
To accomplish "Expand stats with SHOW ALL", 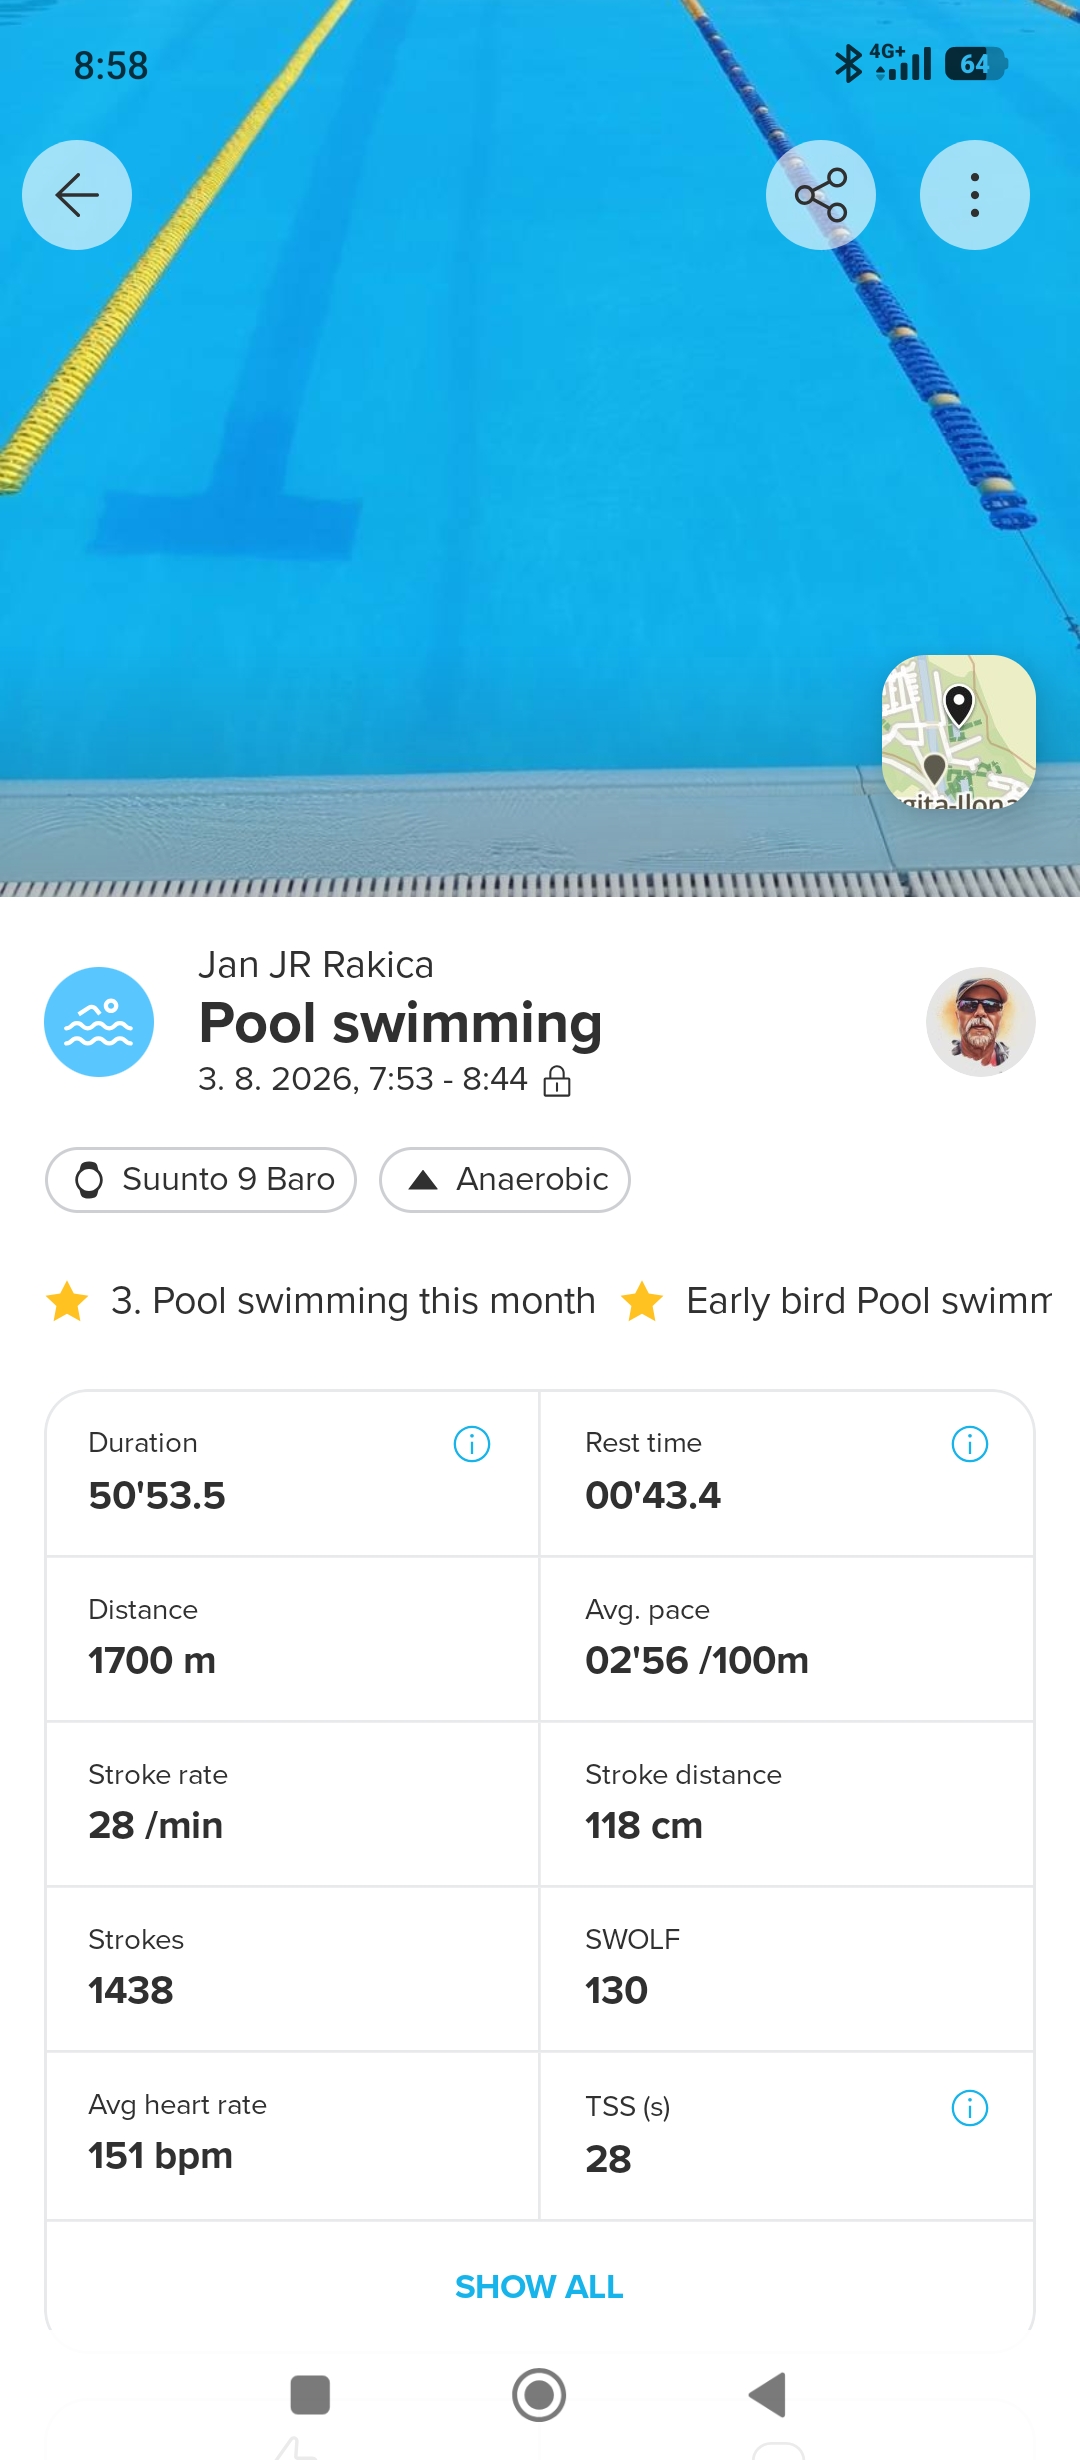I will tap(540, 2287).
